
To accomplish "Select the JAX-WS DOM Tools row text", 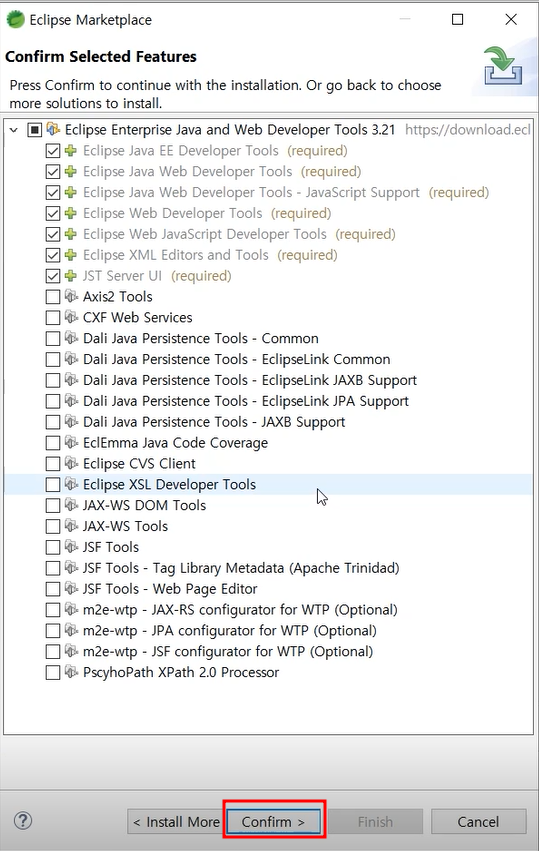I will point(144,505).
